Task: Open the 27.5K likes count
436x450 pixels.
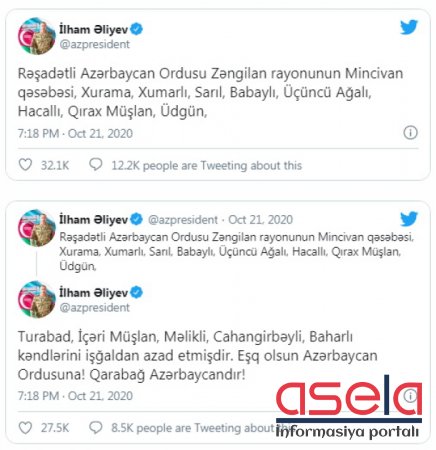Action: pyautogui.click(x=55, y=428)
